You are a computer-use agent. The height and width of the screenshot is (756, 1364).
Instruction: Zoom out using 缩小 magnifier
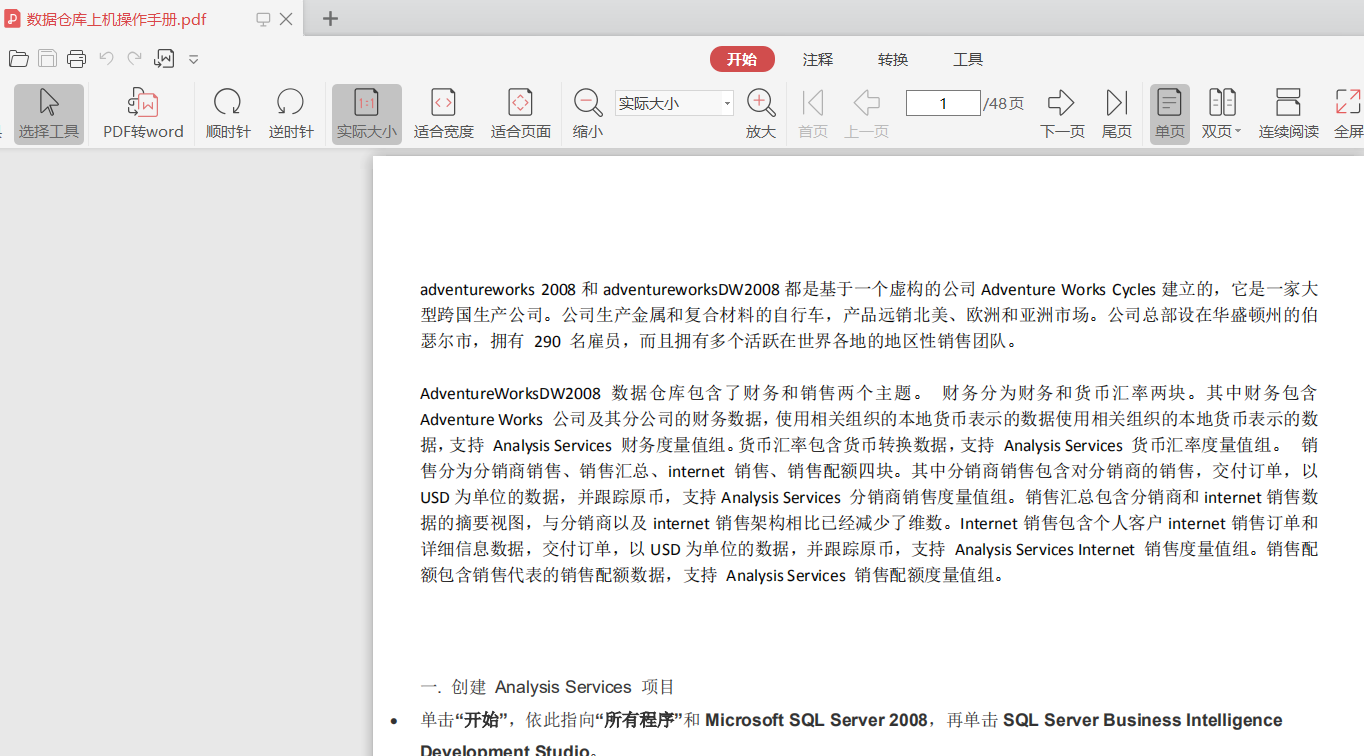(x=588, y=114)
